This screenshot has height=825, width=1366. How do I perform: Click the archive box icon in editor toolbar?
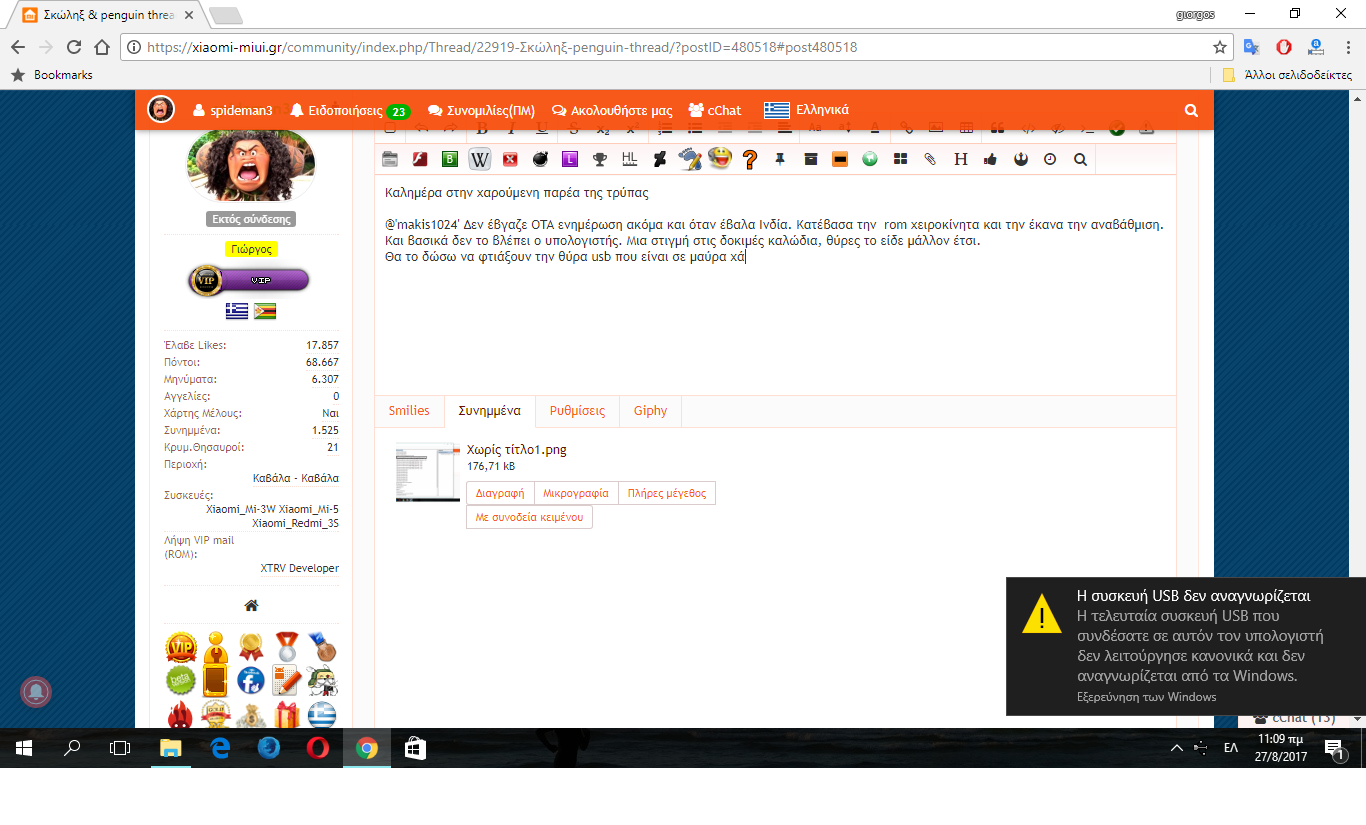pos(811,159)
